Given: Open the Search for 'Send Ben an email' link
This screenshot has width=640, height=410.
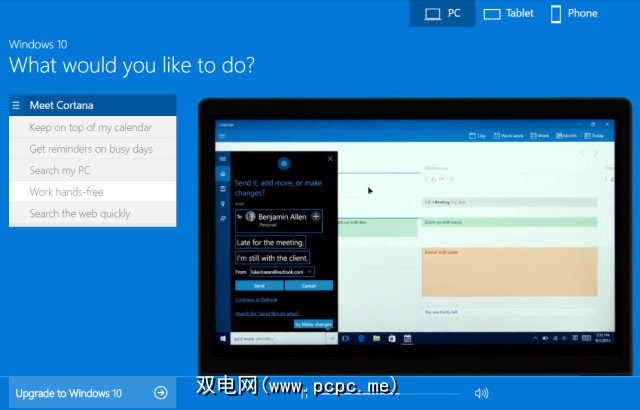Looking at the screenshot, I should tap(268, 313).
